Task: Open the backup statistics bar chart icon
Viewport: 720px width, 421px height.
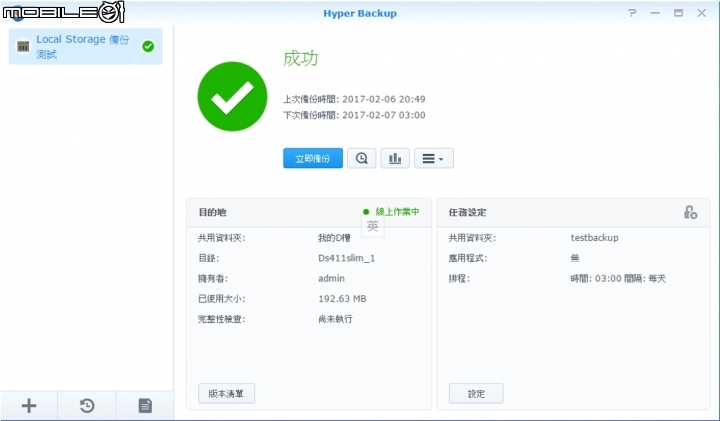Action: coord(395,158)
